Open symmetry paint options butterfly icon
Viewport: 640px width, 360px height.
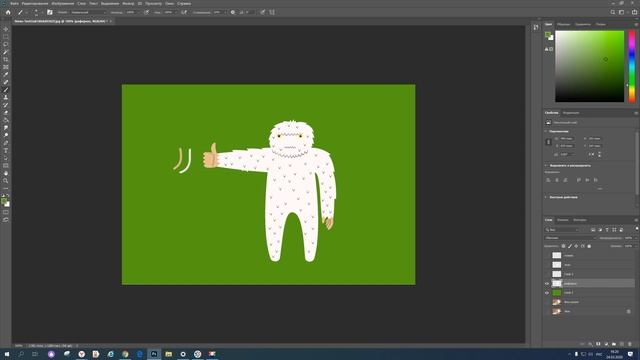pos(272,12)
